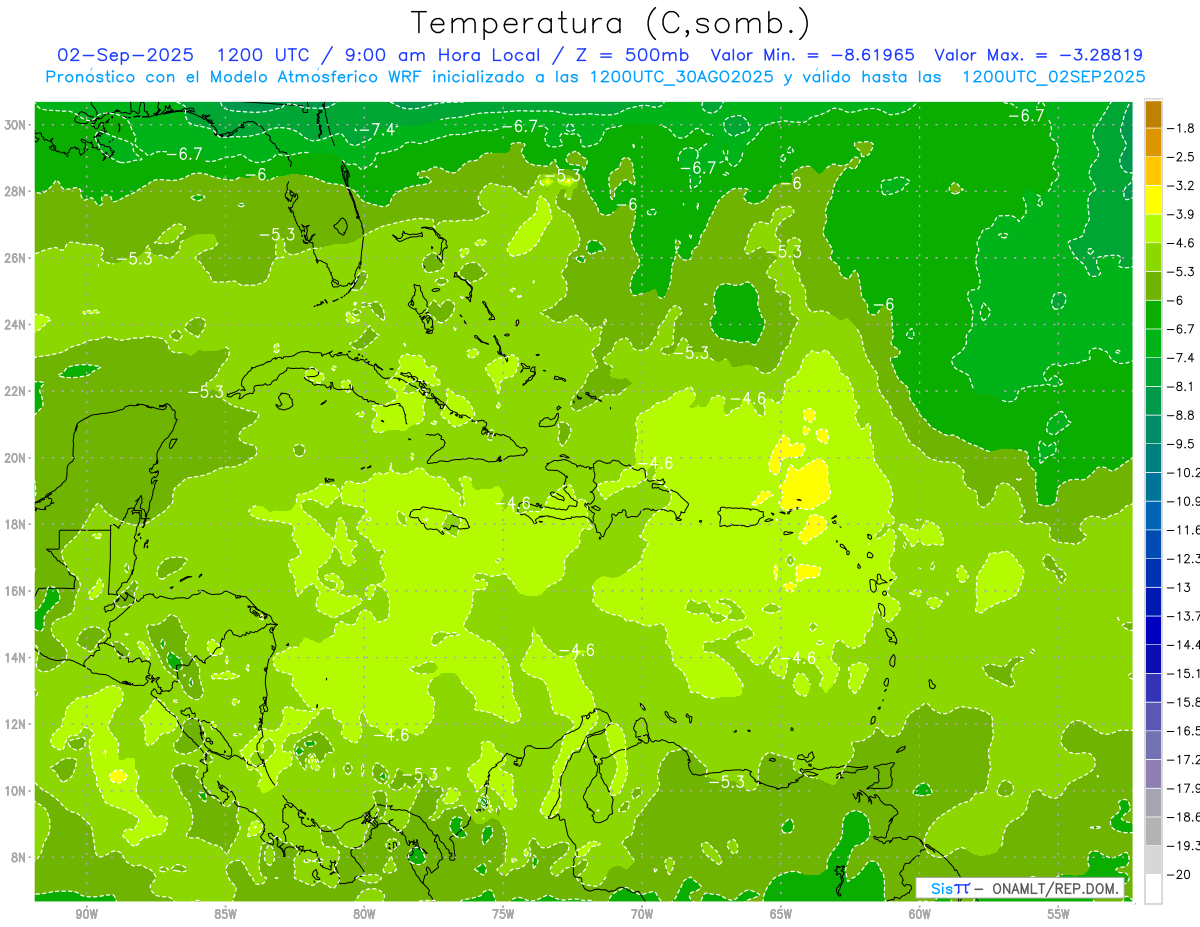This screenshot has height=927, width=1200.
Task: Click the title 'Temperatura (C,somb.)'
Action: 610,24
